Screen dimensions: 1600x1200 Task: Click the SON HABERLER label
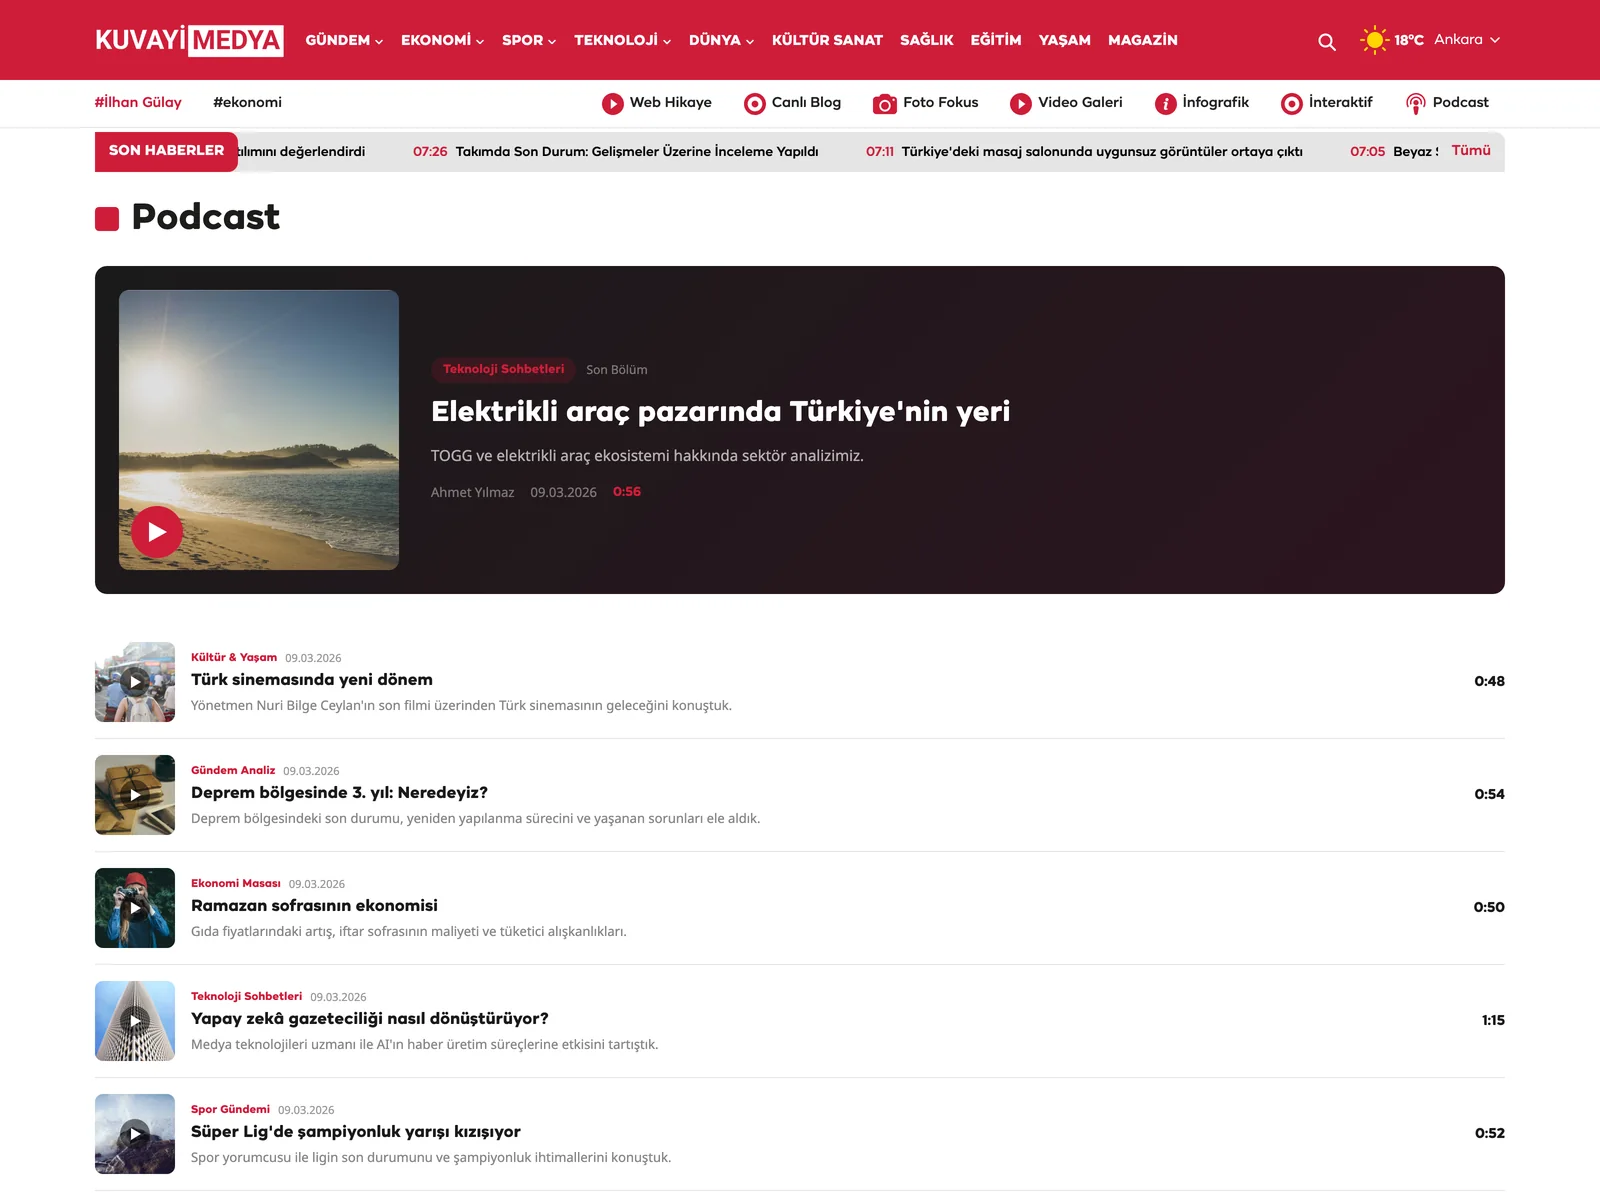[166, 151]
